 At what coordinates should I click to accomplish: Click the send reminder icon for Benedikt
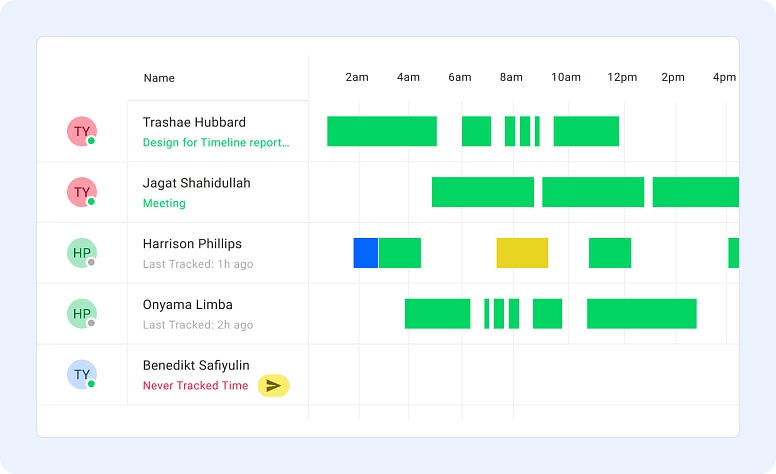(273, 386)
